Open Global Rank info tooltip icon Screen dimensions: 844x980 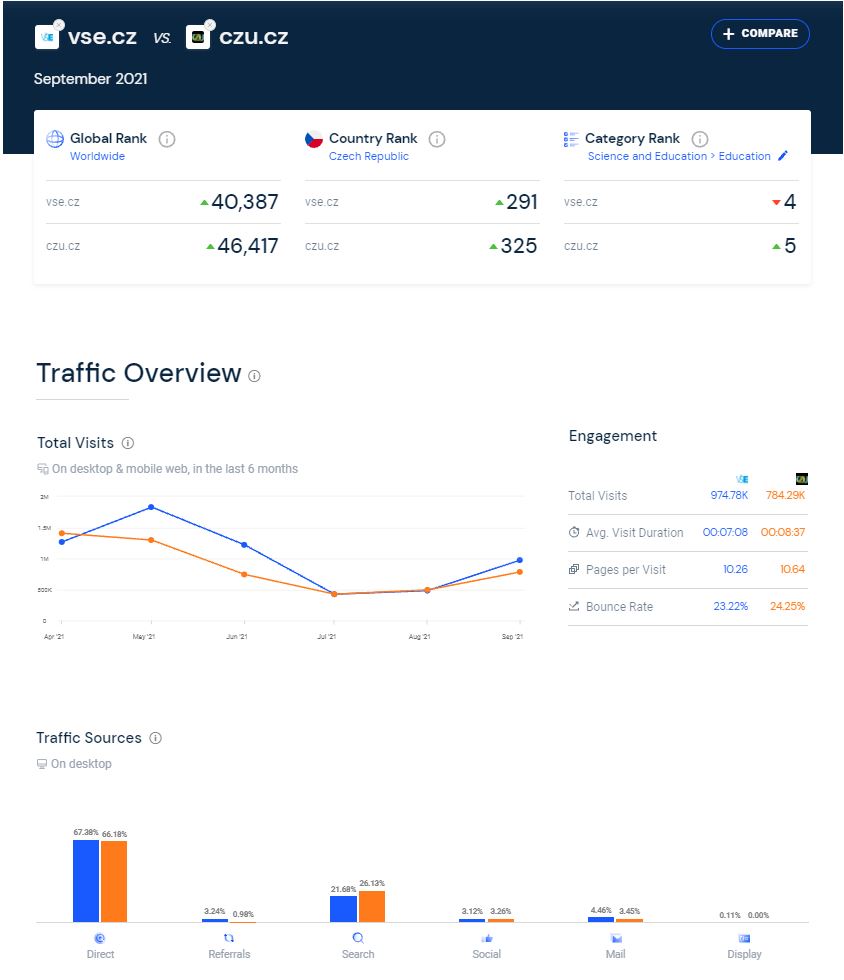(167, 139)
